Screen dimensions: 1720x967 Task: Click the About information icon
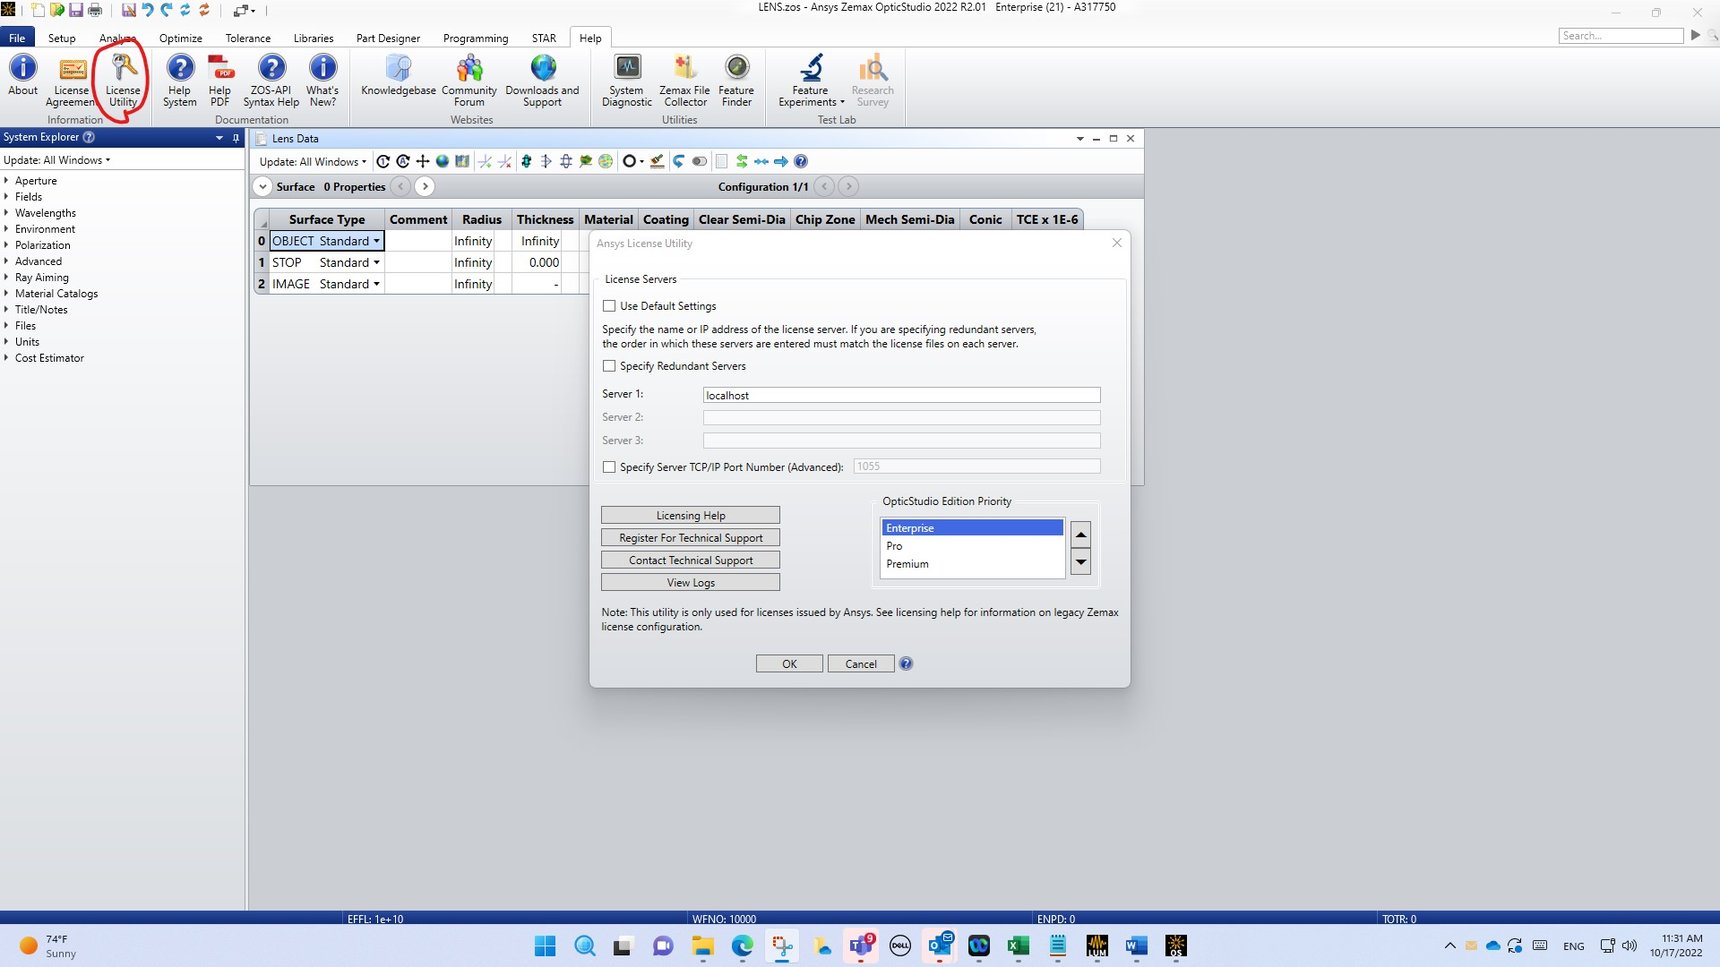pyautogui.click(x=23, y=80)
